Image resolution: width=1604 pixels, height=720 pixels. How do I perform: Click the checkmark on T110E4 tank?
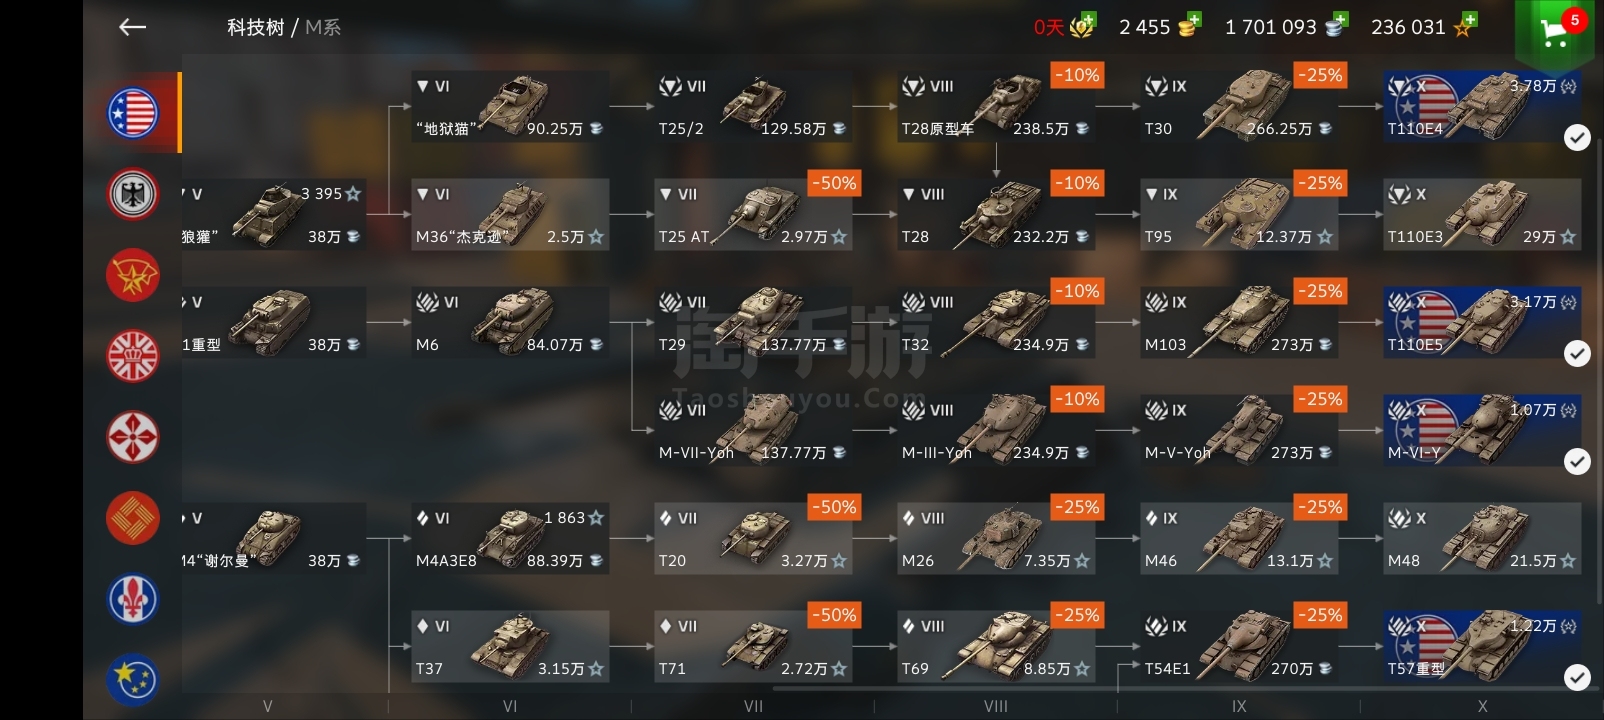tap(1577, 138)
